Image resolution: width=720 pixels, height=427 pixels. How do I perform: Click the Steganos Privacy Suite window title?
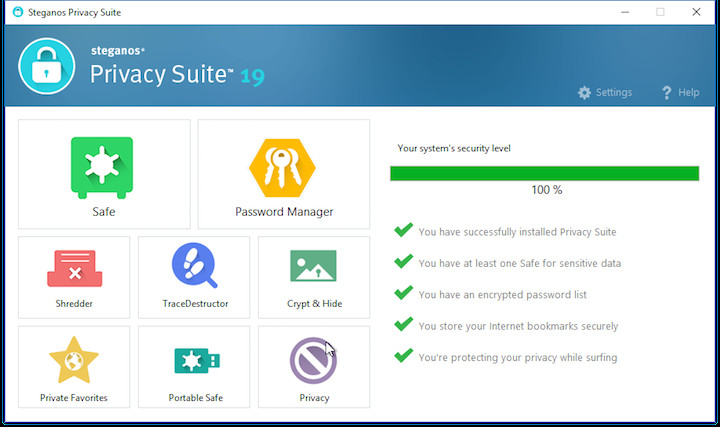pyautogui.click(x=74, y=12)
